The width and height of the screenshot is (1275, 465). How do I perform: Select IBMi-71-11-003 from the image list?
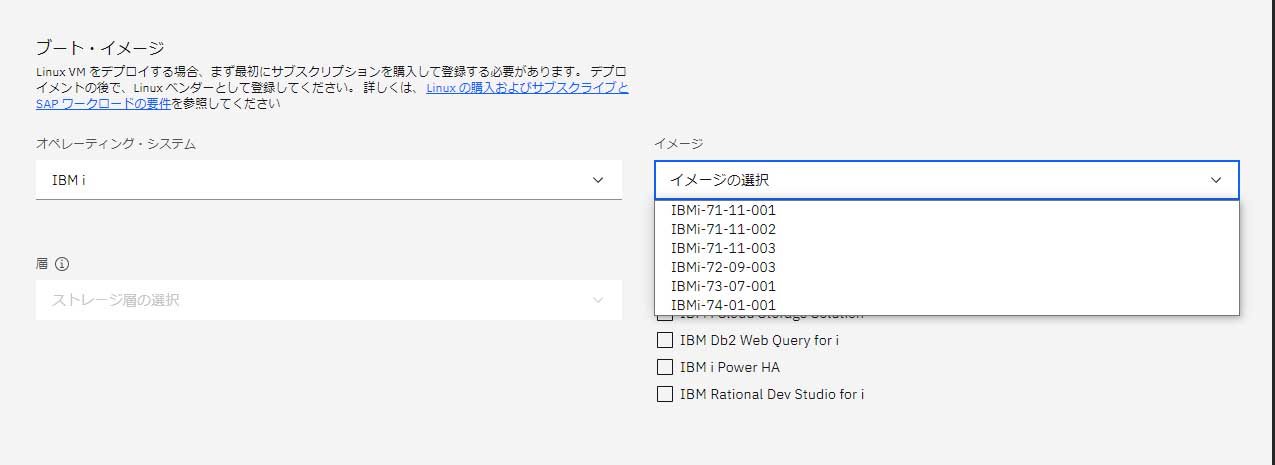click(x=946, y=248)
